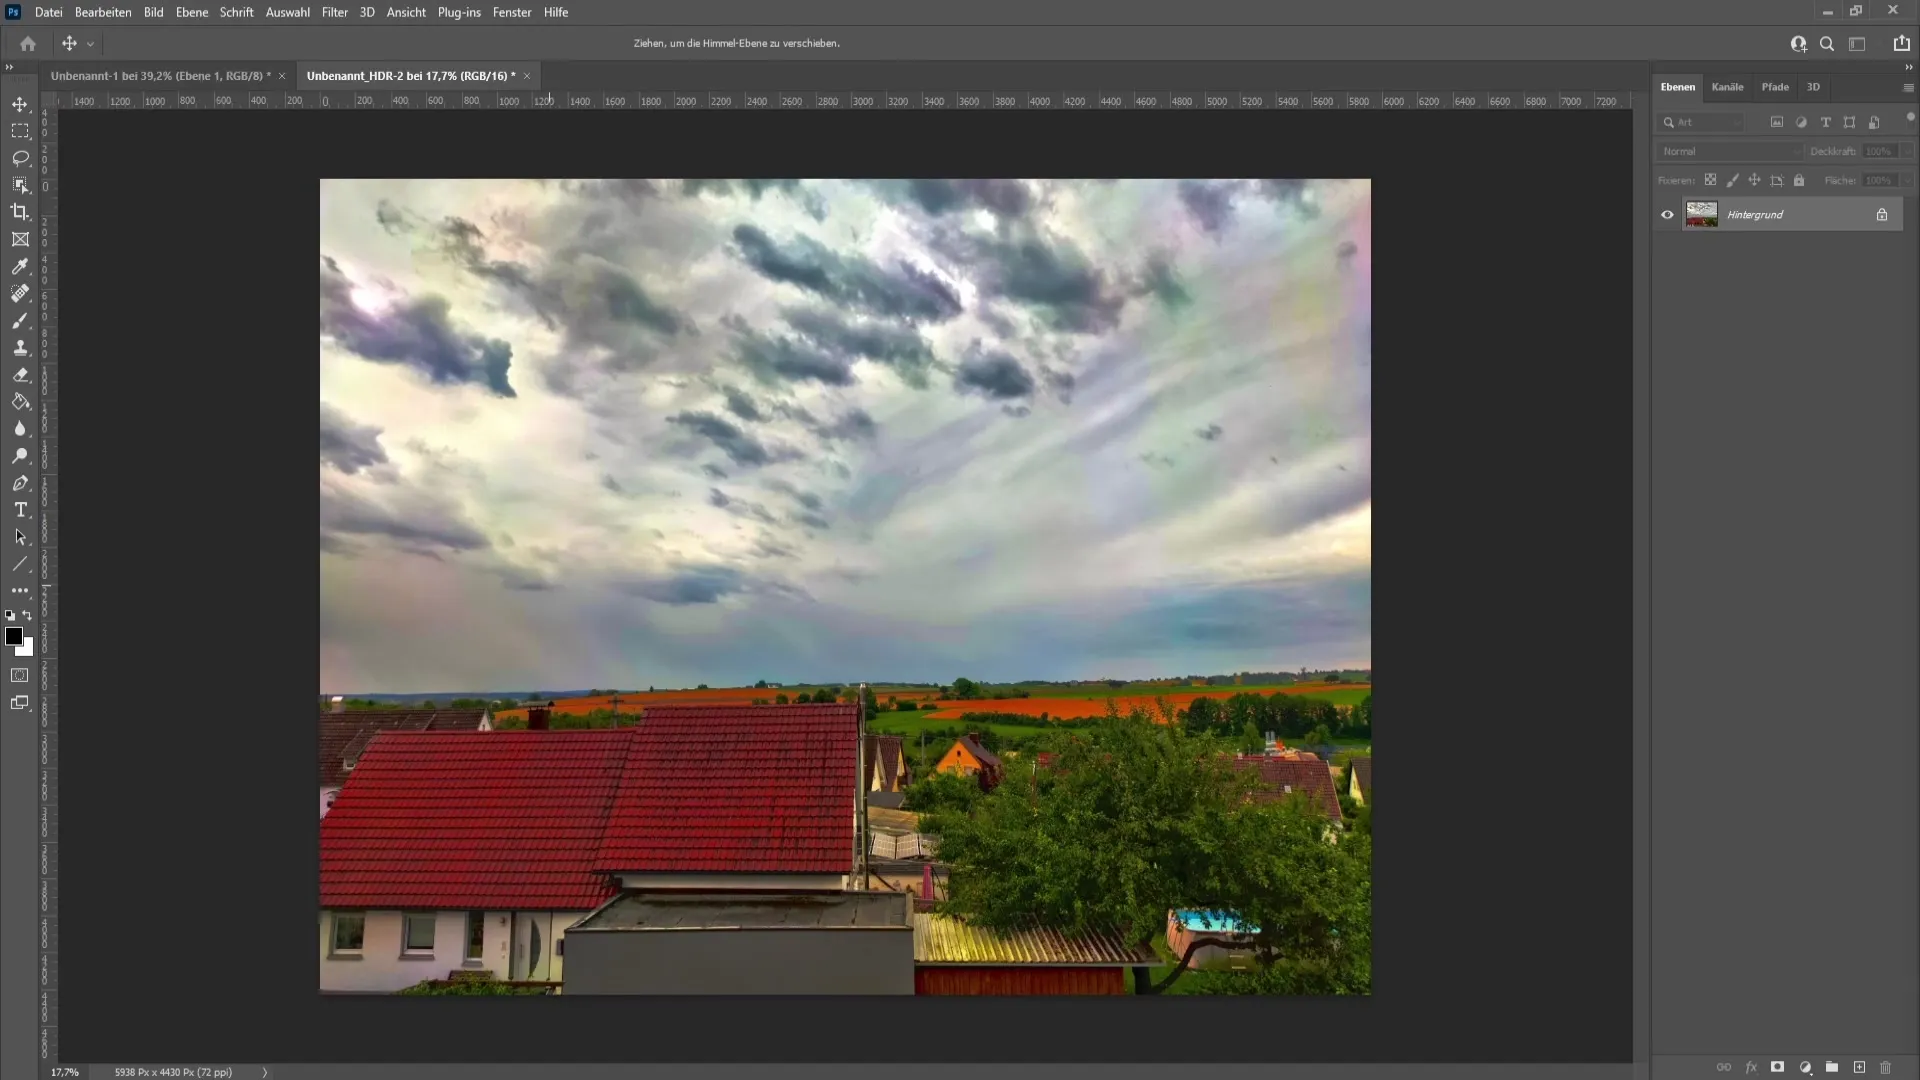Select the Path Selection tool
The image size is (1920, 1080).
pyautogui.click(x=20, y=537)
